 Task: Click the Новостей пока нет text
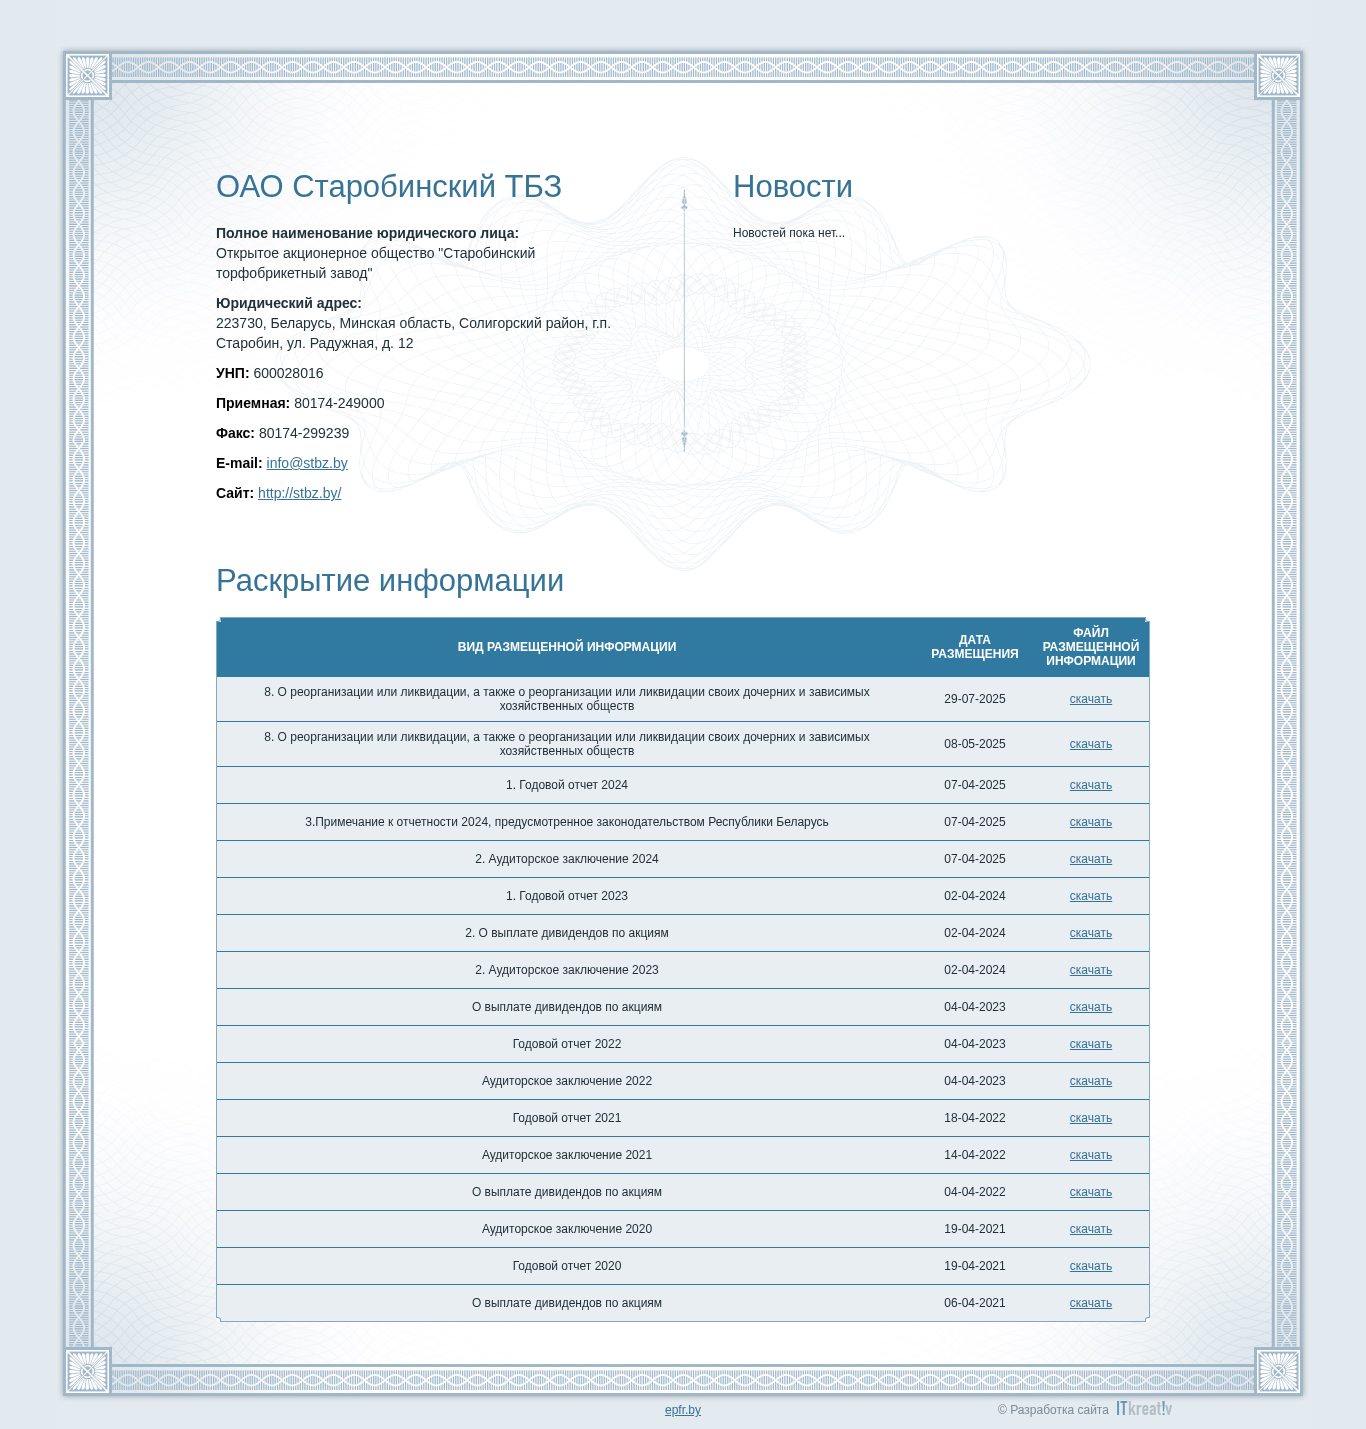(789, 233)
